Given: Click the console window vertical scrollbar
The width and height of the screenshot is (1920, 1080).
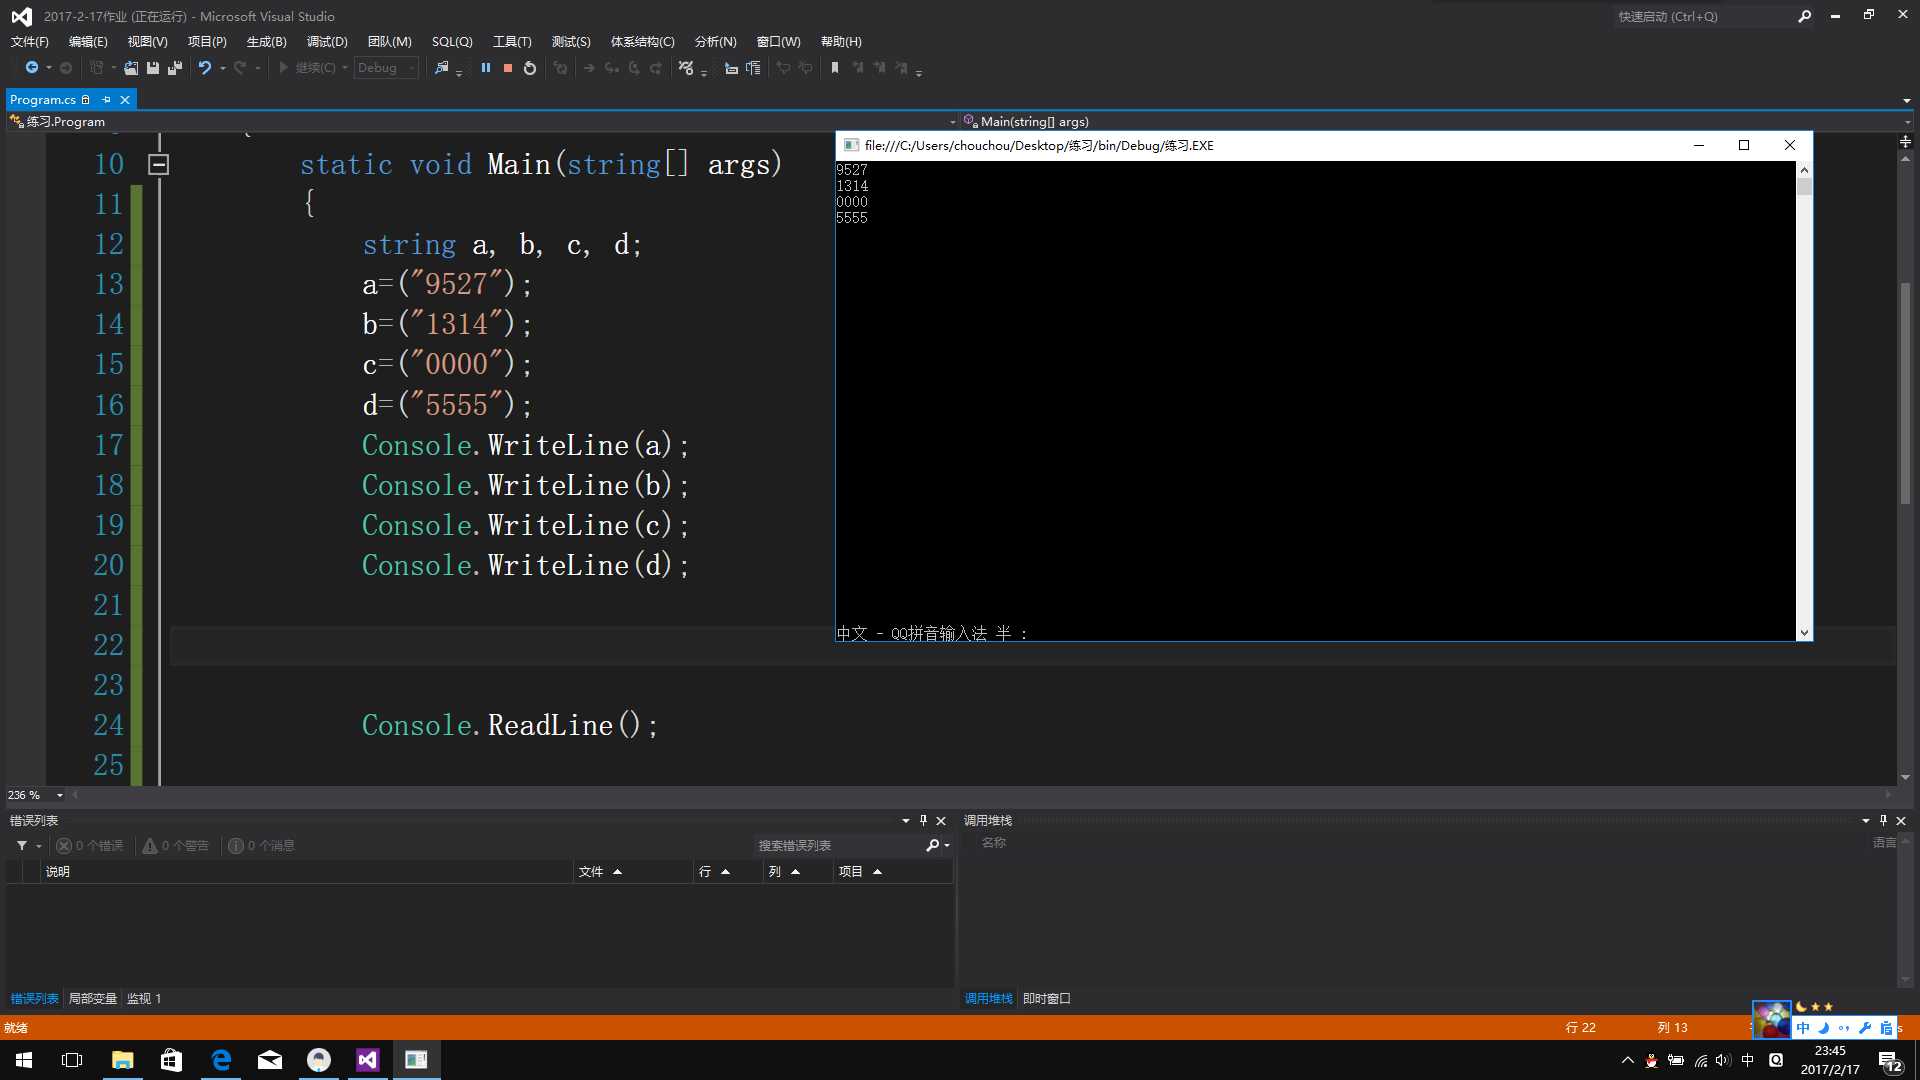Looking at the screenshot, I should click(x=1804, y=400).
